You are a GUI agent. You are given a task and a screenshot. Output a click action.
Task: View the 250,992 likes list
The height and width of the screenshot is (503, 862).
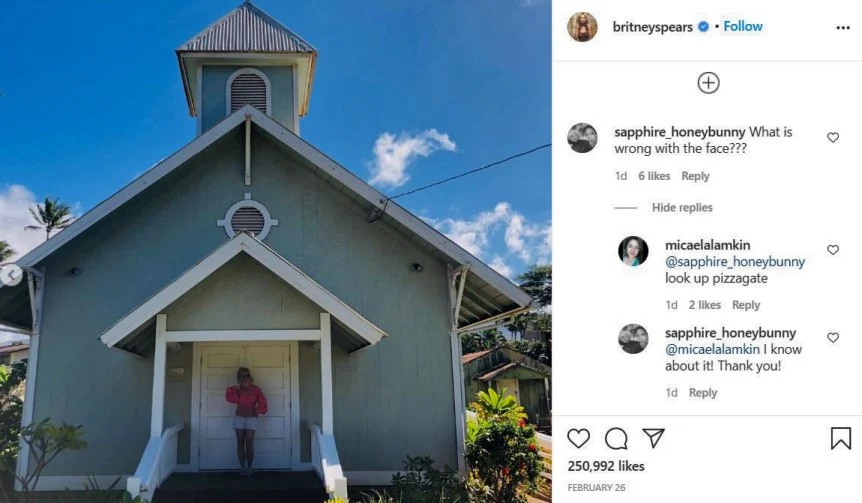[x=606, y=466]
